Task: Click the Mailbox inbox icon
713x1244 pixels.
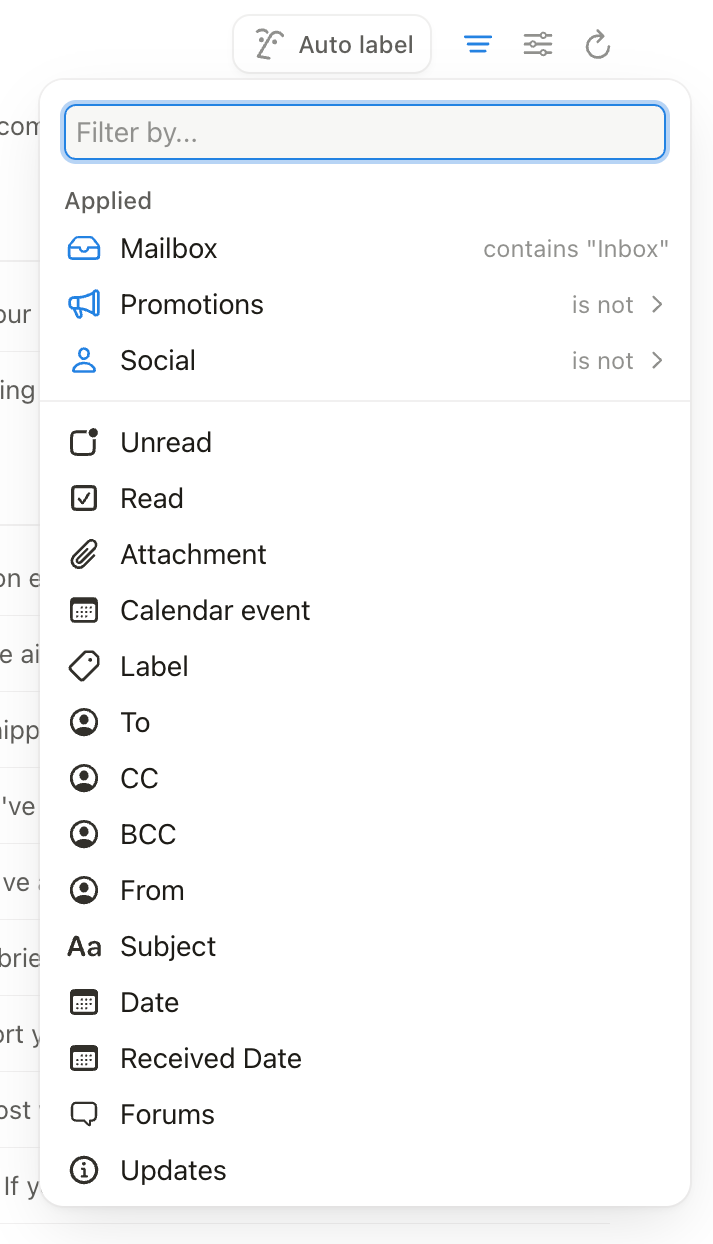Action: (x=84, y=248)
